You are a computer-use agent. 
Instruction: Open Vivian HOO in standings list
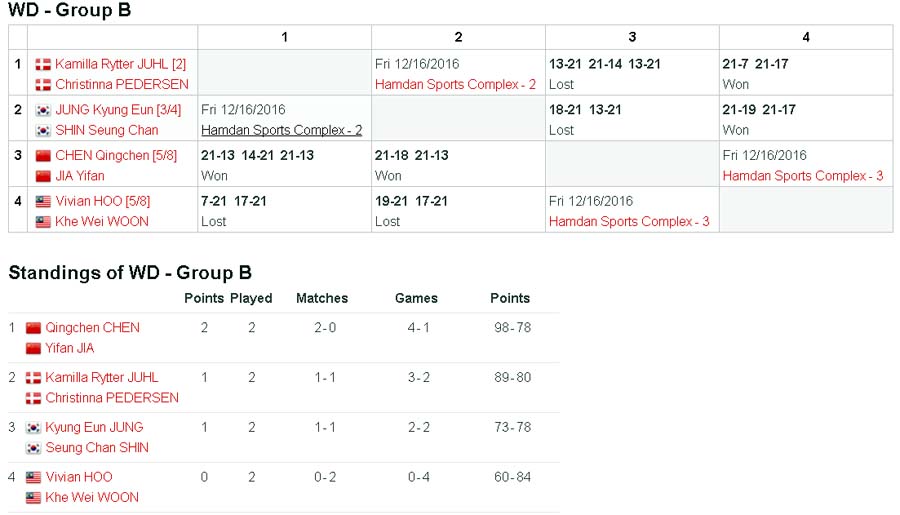coord(78,477)
